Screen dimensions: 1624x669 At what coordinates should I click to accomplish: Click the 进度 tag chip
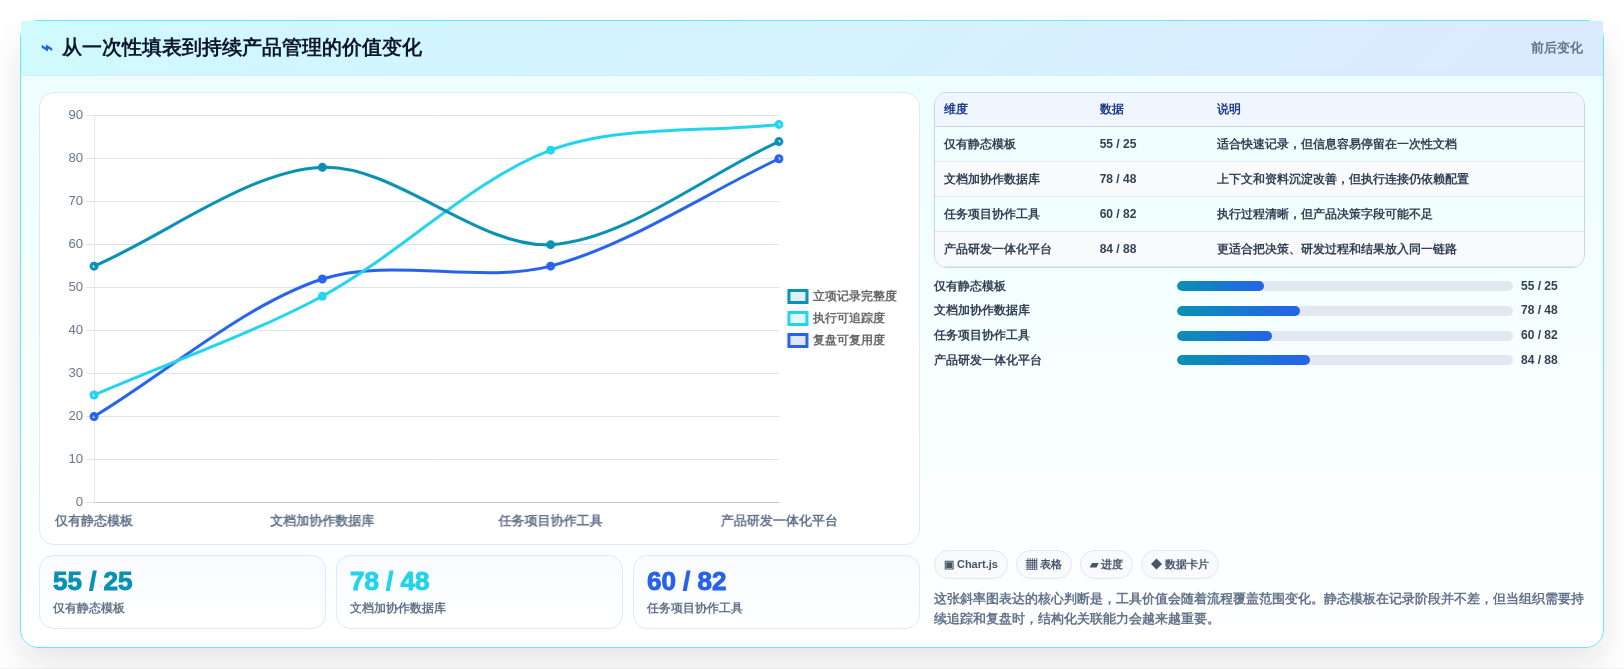[x=1106, y=565]
